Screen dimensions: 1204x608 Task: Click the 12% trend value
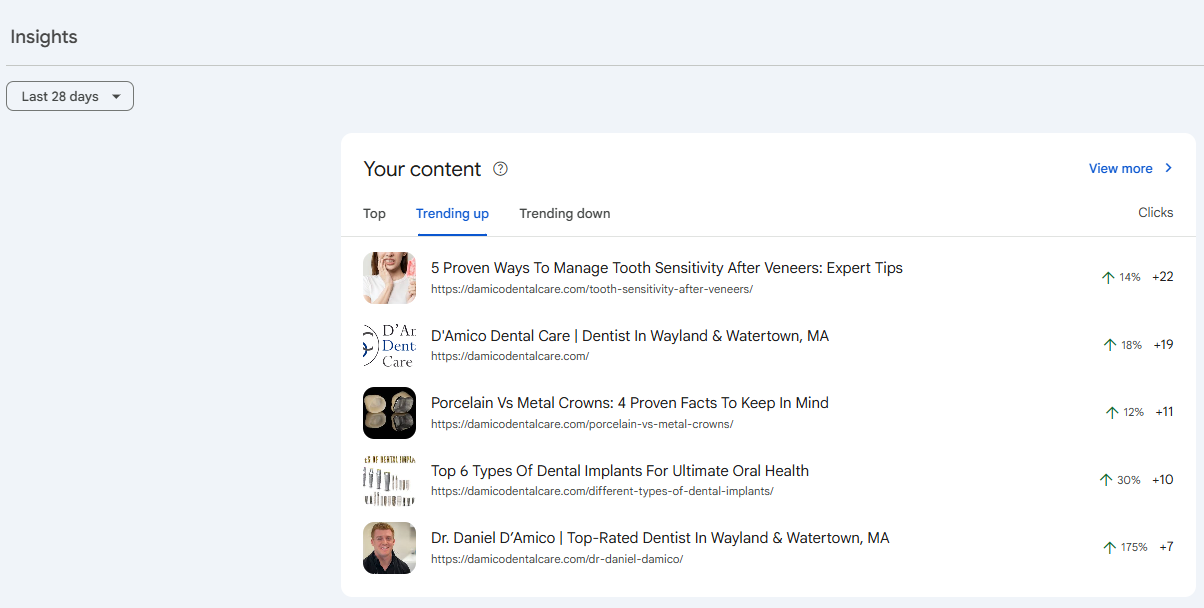point(1134,412)
